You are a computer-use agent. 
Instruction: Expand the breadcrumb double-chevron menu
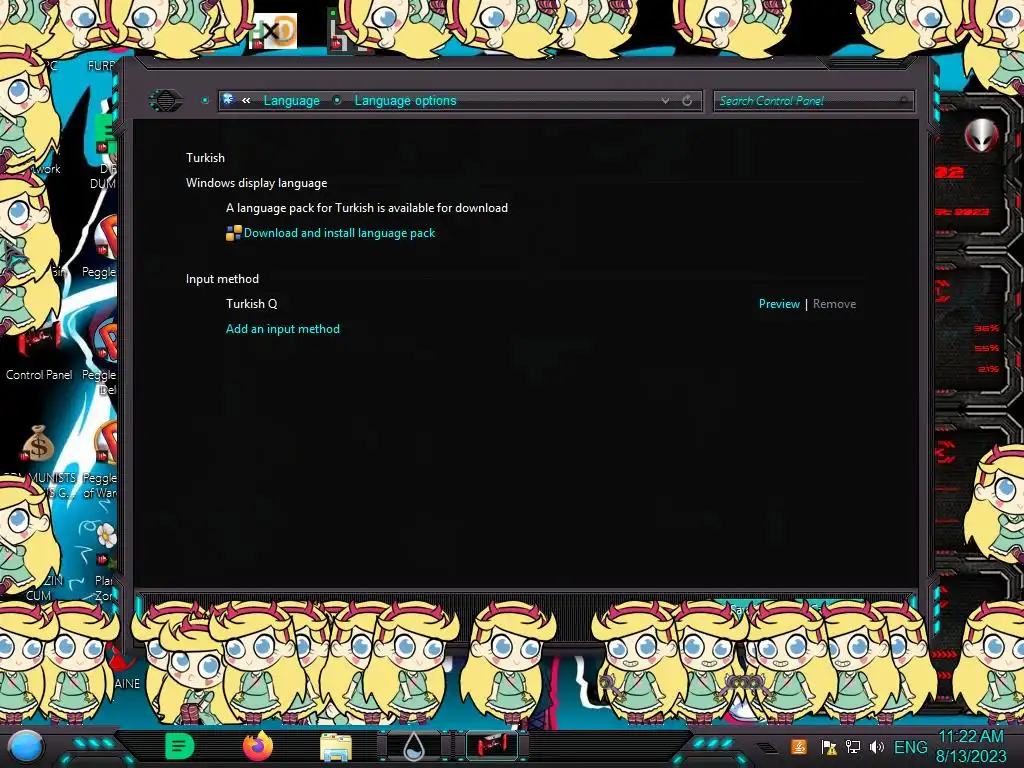(246, 101)
